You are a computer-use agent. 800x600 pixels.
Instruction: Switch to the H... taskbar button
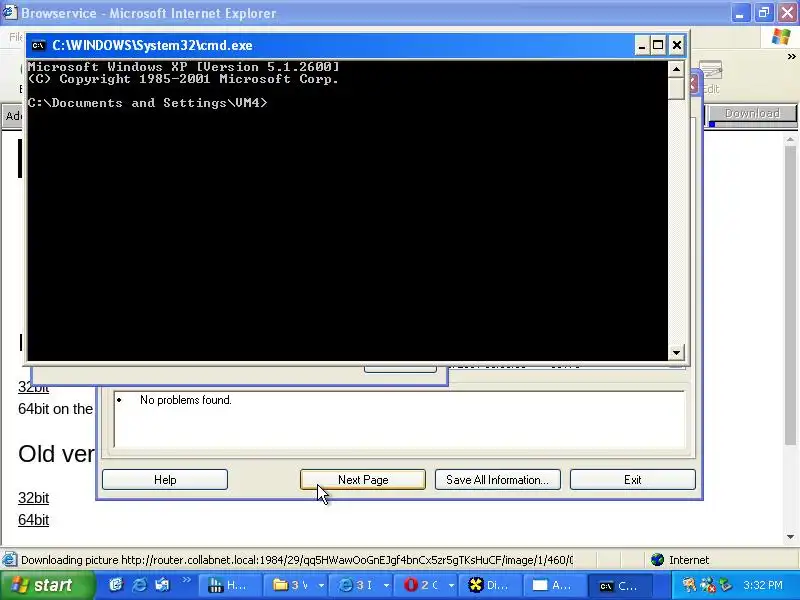pos(228,585)
